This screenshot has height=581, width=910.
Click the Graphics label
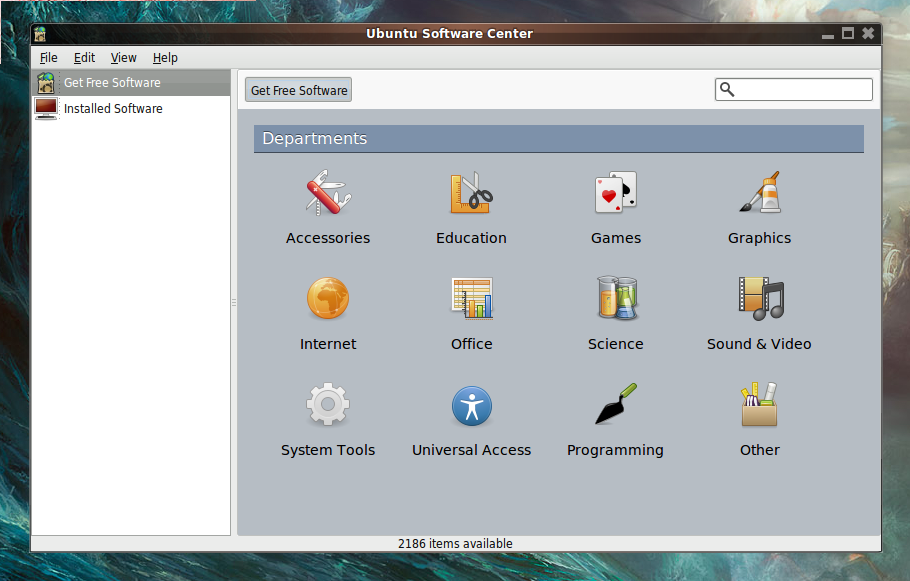[759, 238]
